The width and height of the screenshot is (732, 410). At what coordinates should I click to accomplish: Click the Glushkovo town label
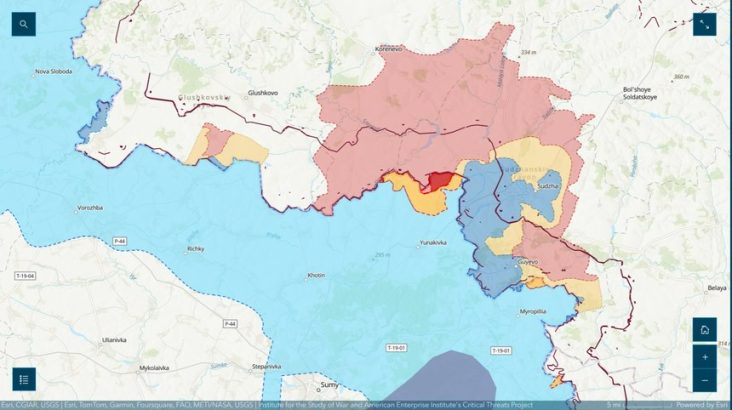tap(262, 93)
